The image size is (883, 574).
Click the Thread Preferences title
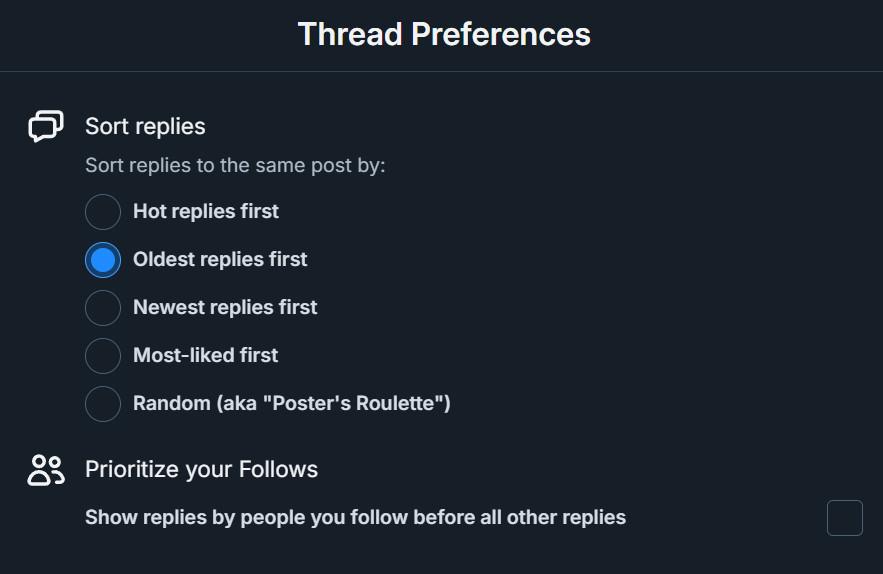click(444, 34)
